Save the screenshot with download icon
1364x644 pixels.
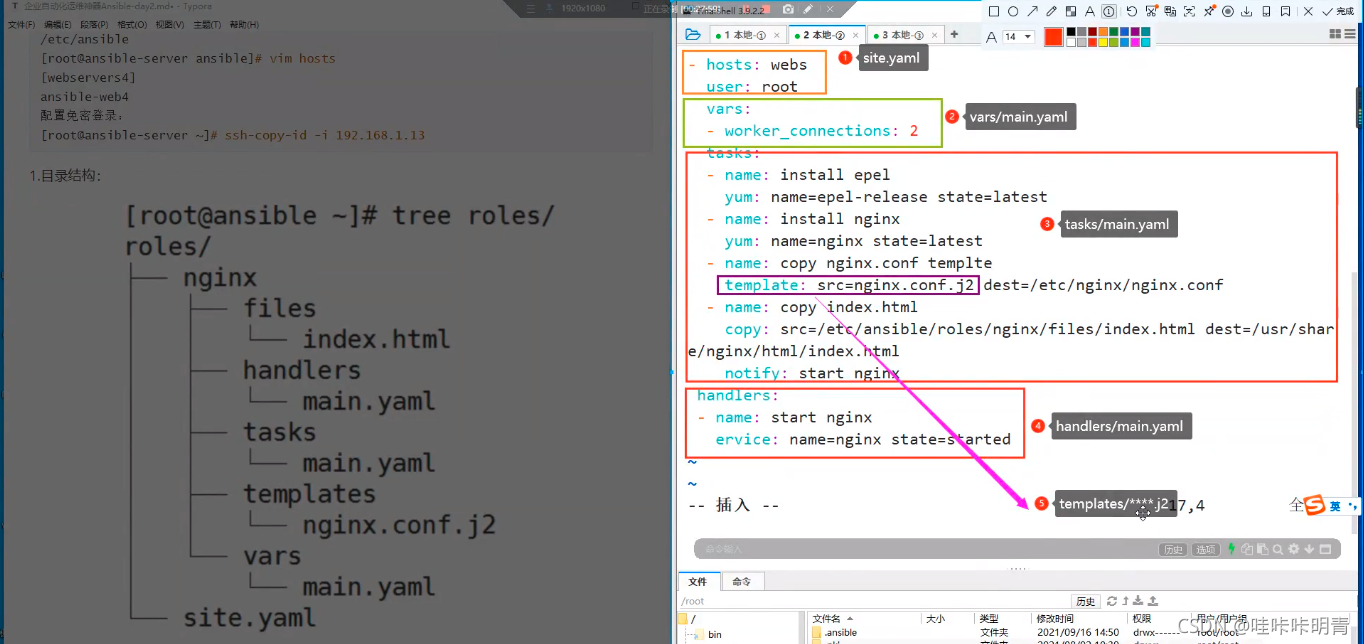(1247, 12)
